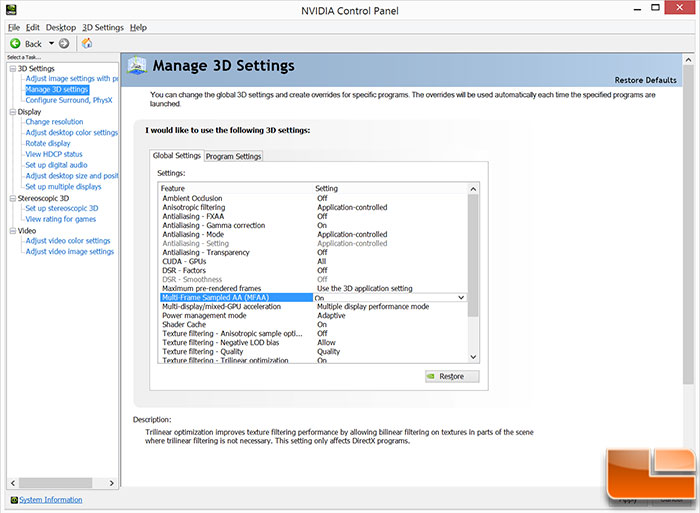
Task: Click the Feature column header
Action: (236, 188)
